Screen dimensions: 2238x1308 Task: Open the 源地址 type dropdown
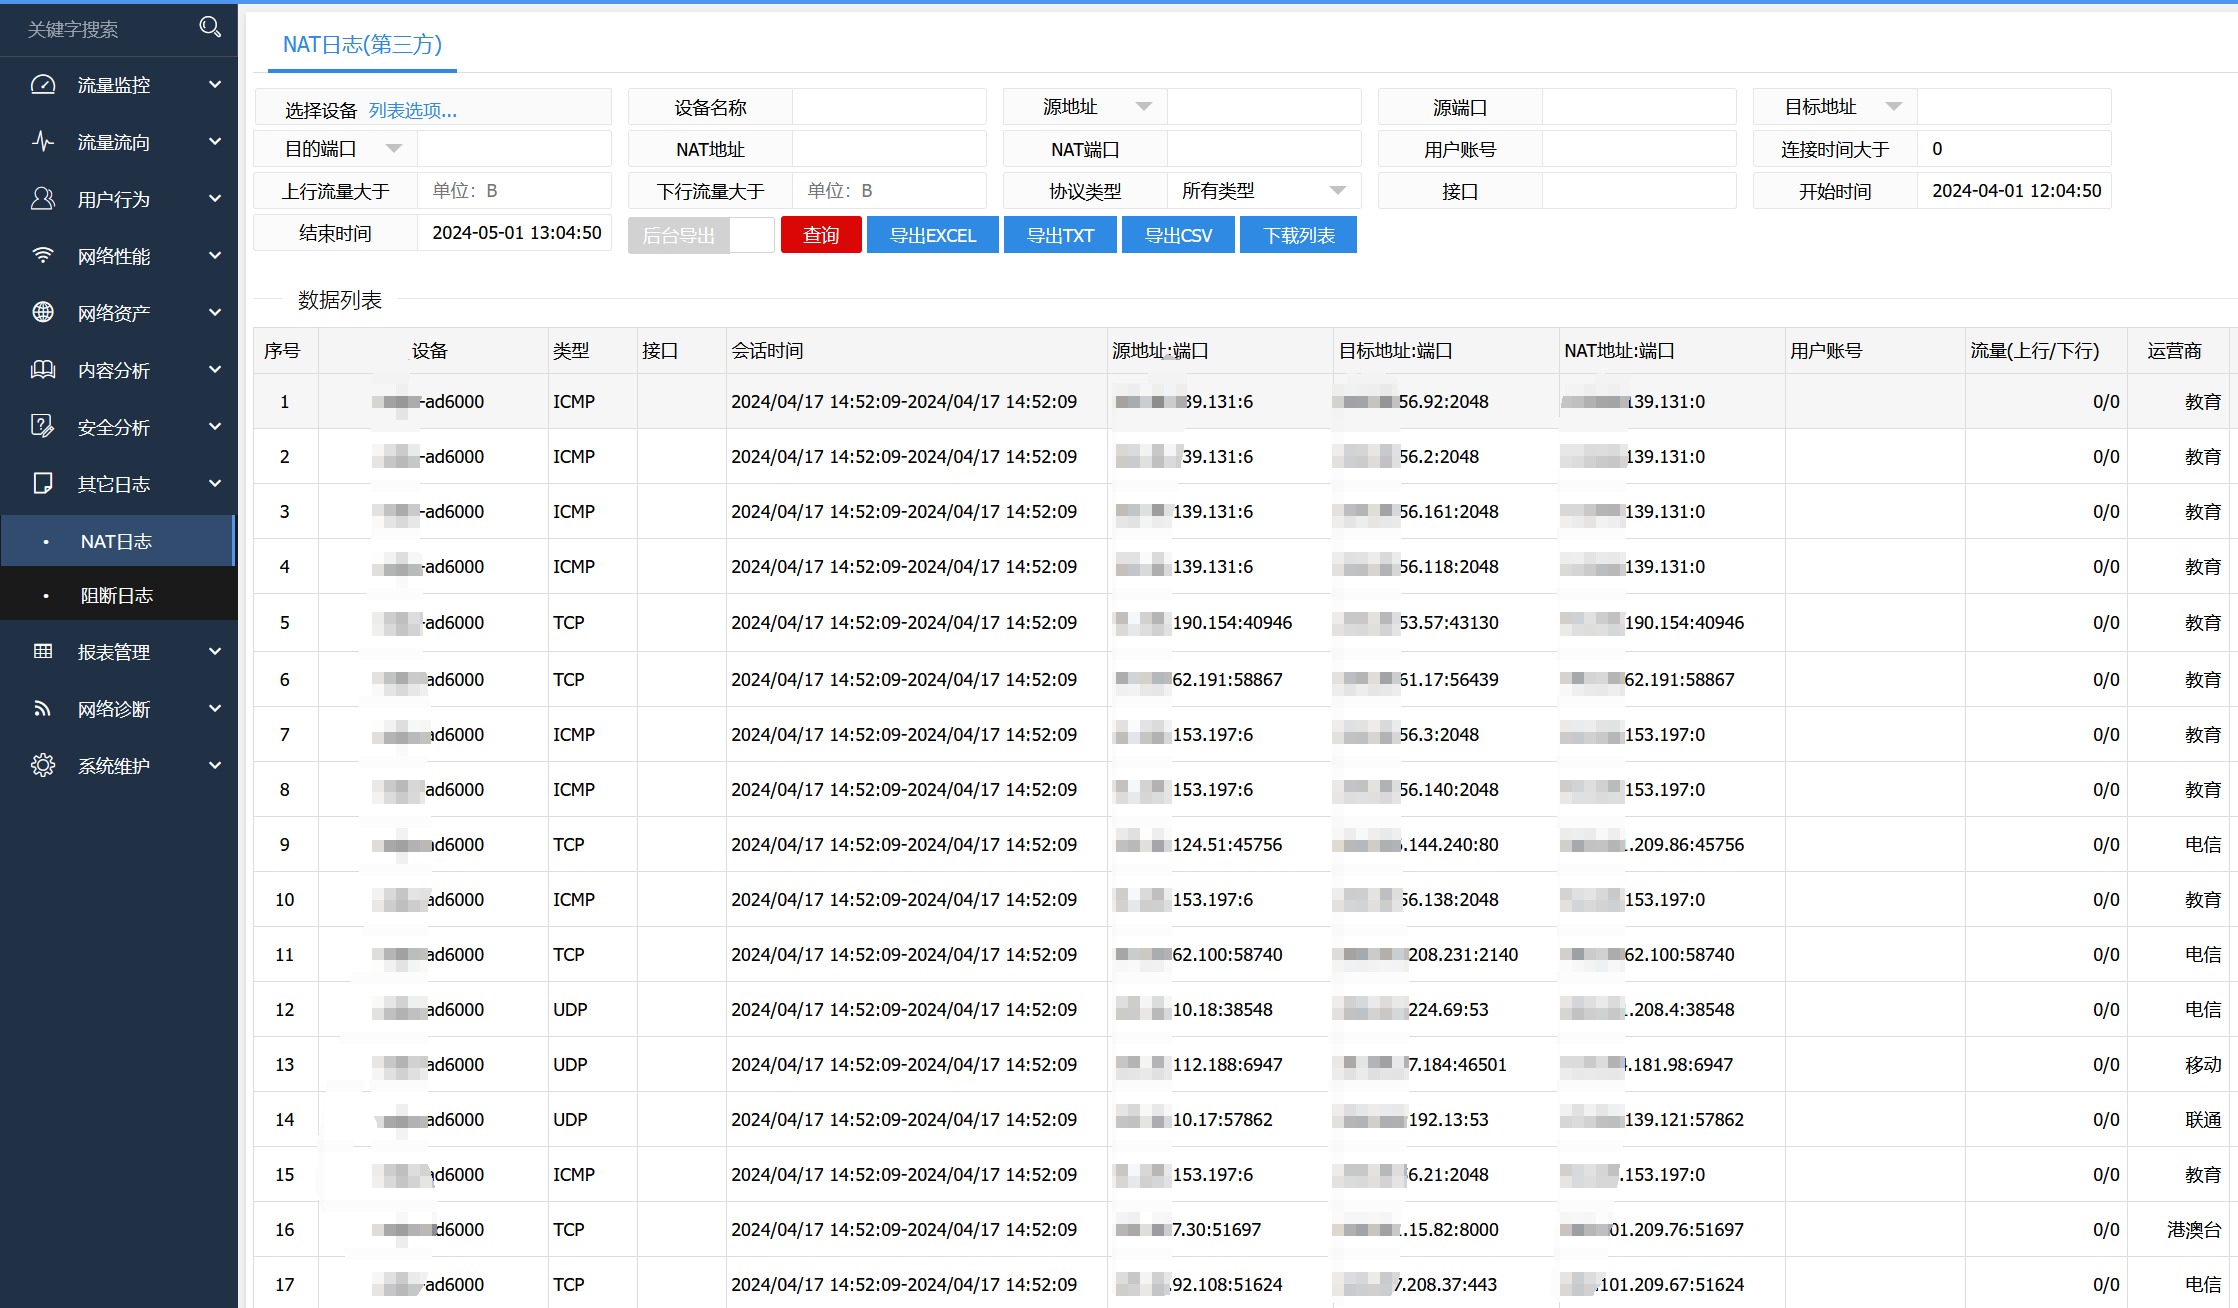pos(1144,107)
